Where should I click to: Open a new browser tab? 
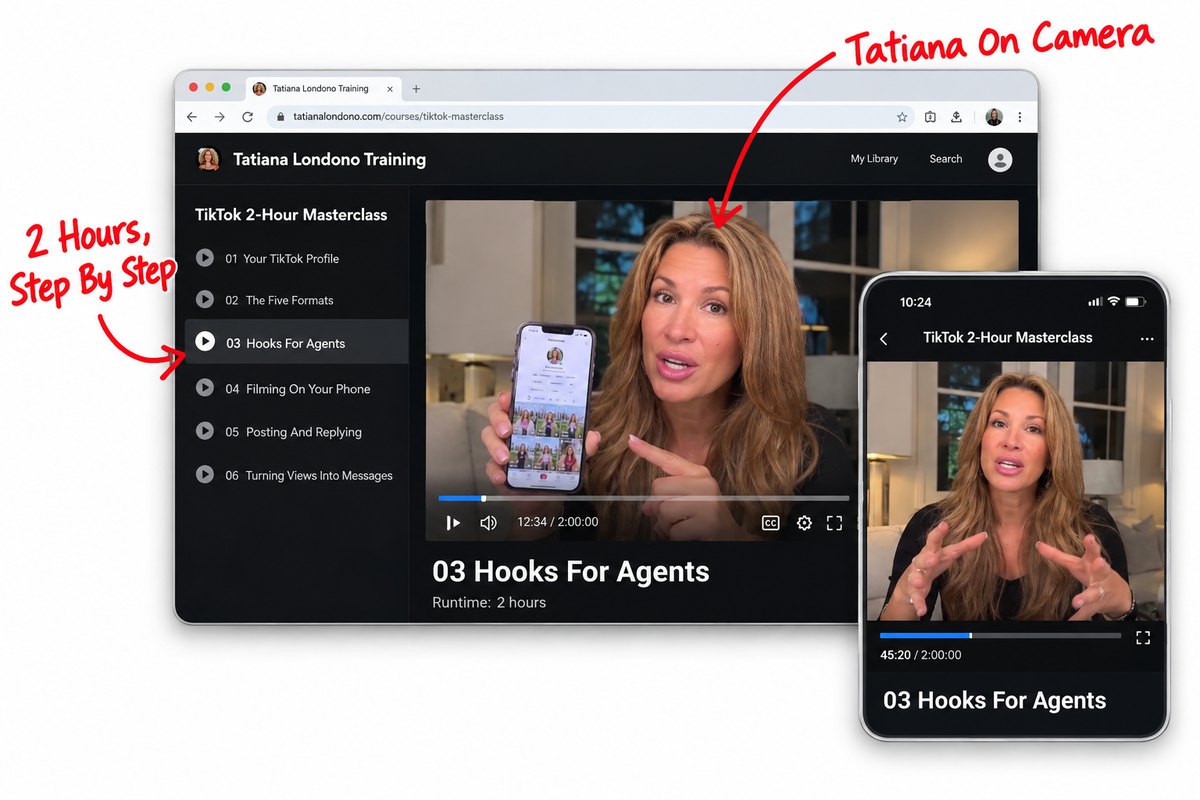pyautogui.click(x=416, y=89)
